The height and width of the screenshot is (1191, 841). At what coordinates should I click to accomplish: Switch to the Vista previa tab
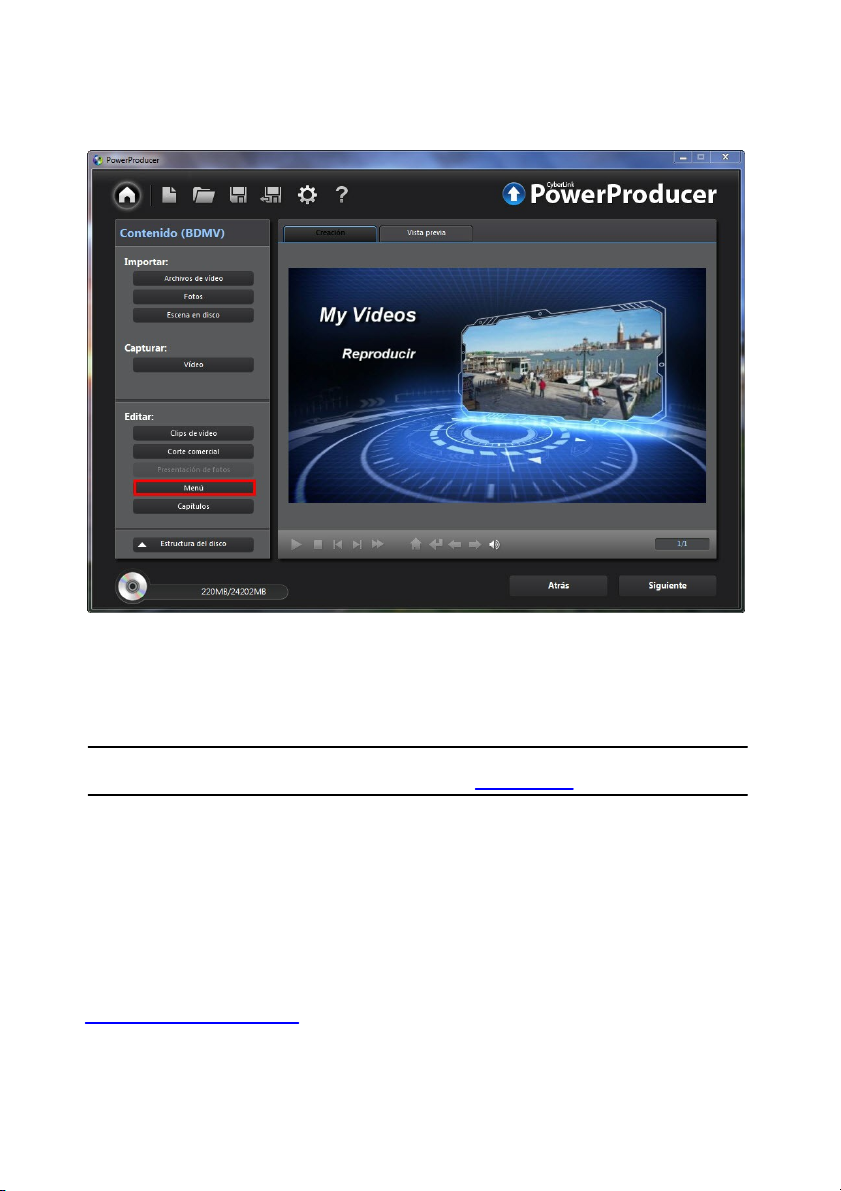click(x=426, y=233)
